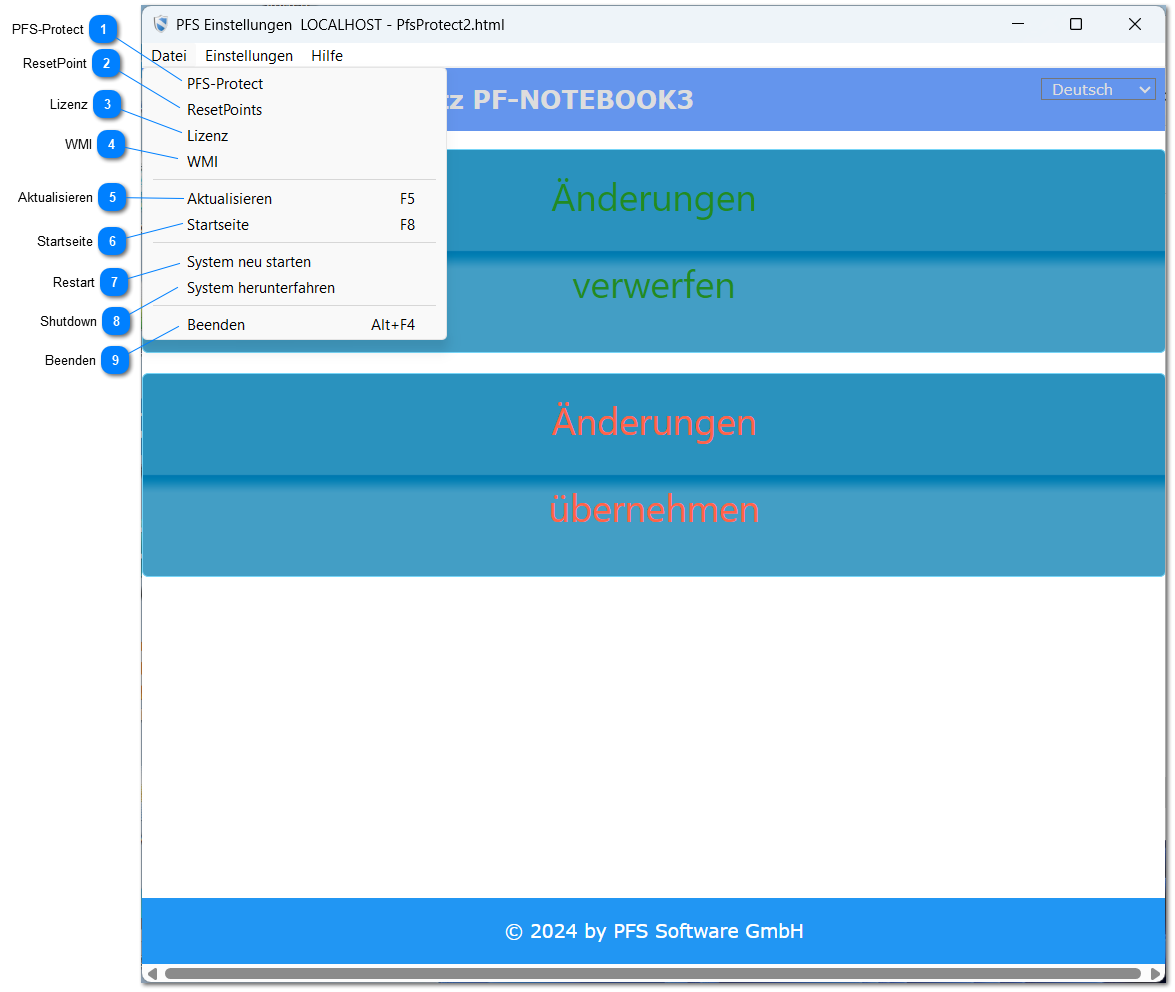Open the Datei menu
This screenshot has width=1175, height=992.
(169, 56)
